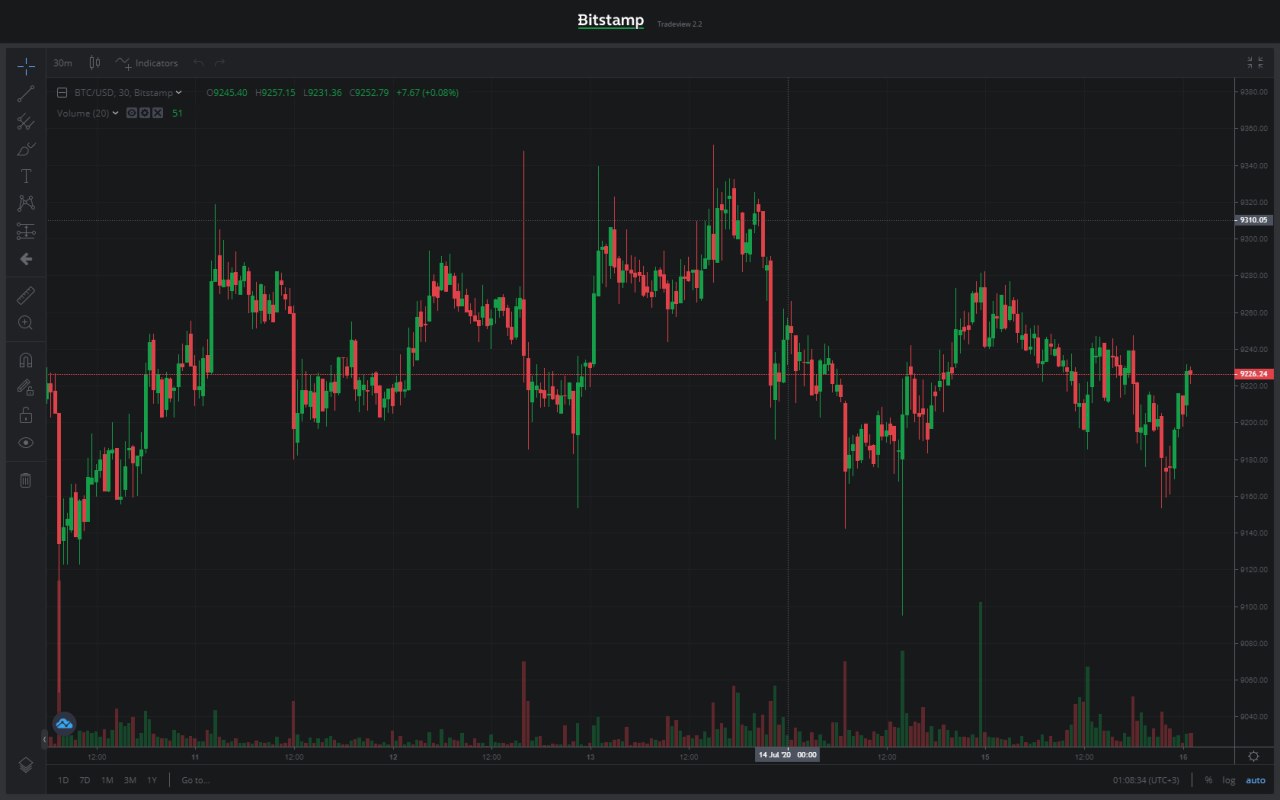
Task: Collapse the BTC/USD legend box
Action: [x=62, y=93]
